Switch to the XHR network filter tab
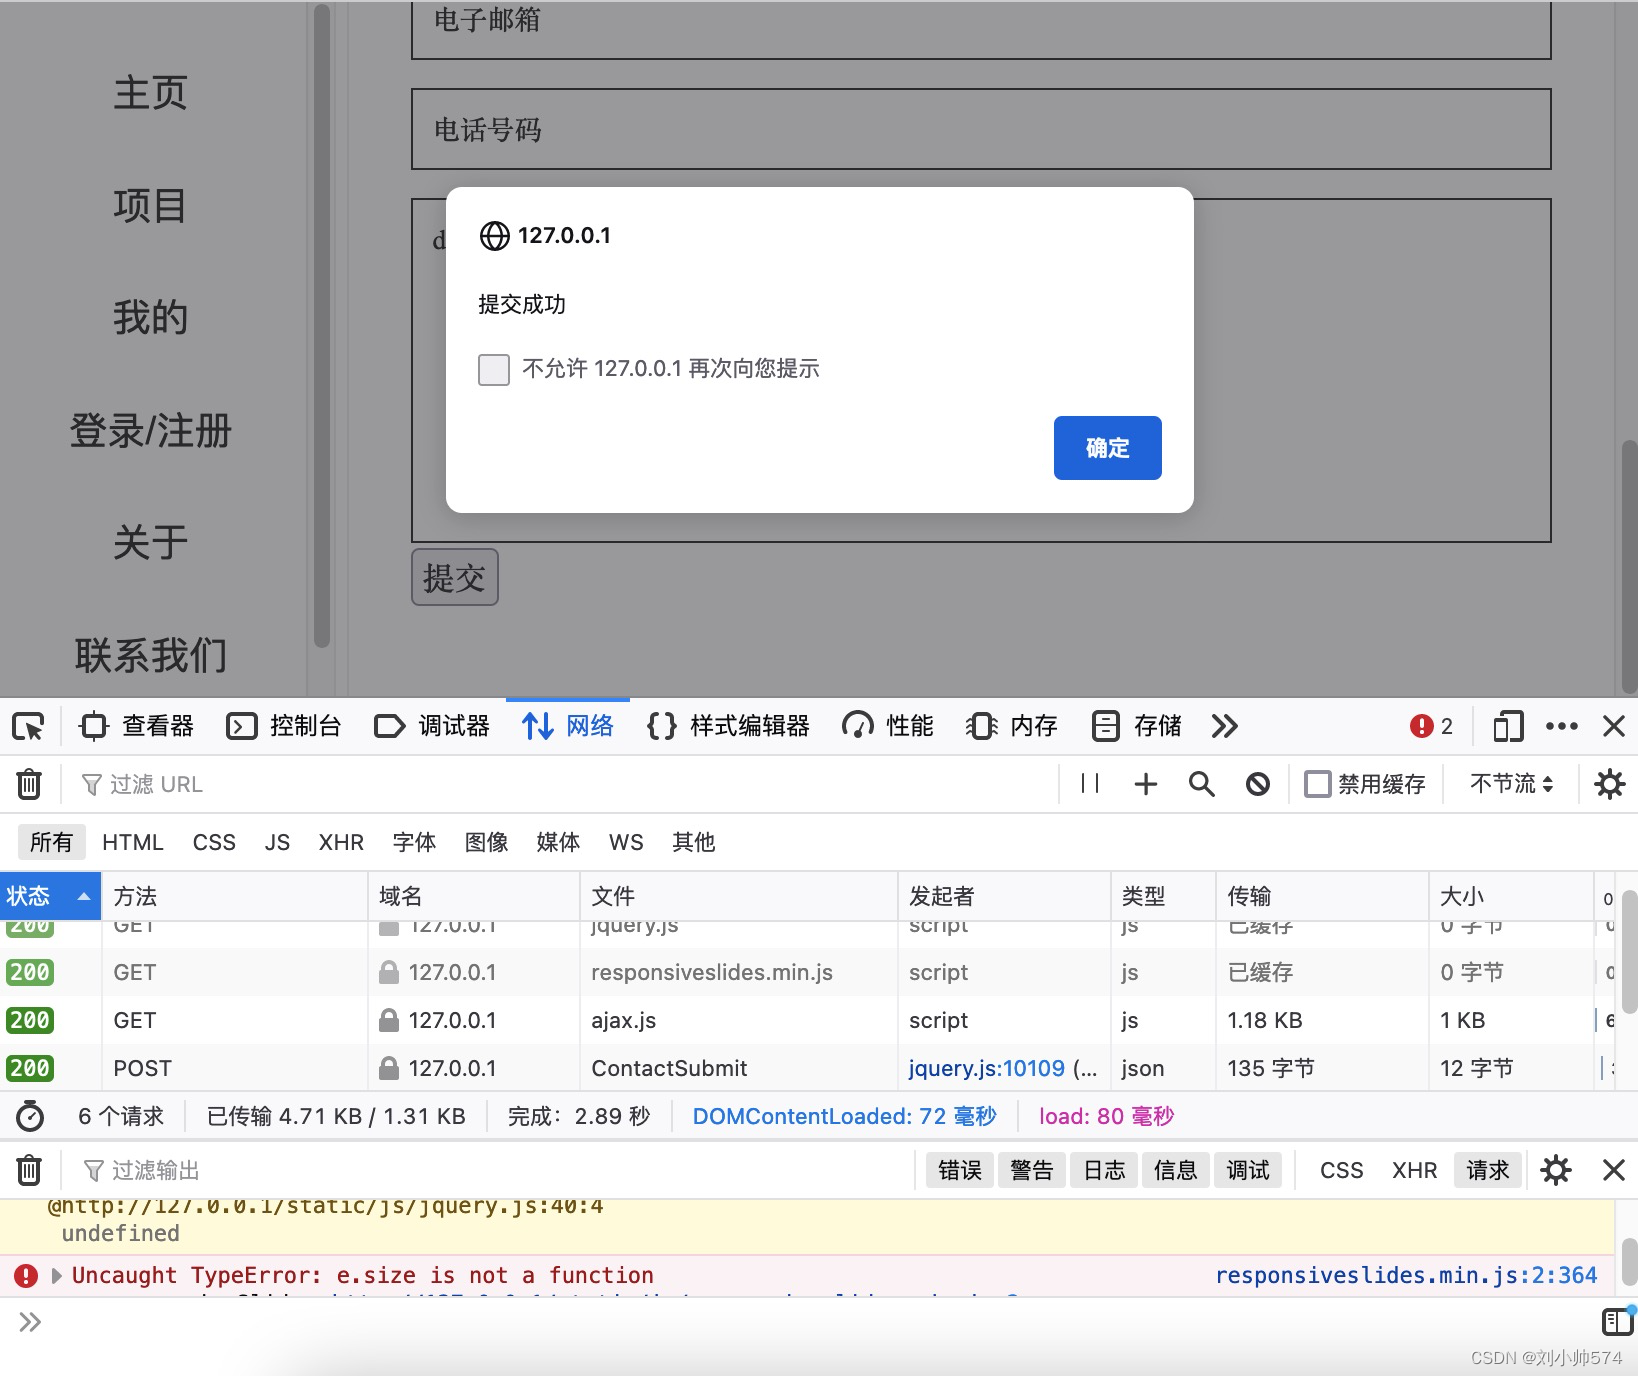1638x1376 pixels. coord(341,842)
